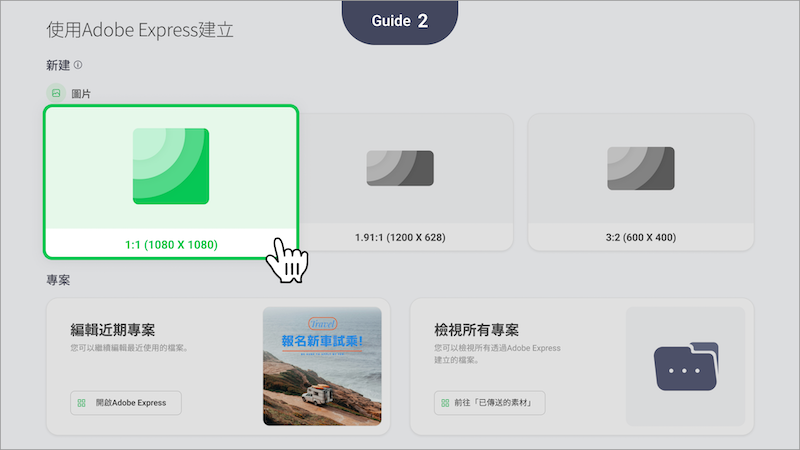Click grid icon inside 前往「已傳送的素材」 button
Image resolution: width=800 pixels, height=450 pixels.
point(445,404)
